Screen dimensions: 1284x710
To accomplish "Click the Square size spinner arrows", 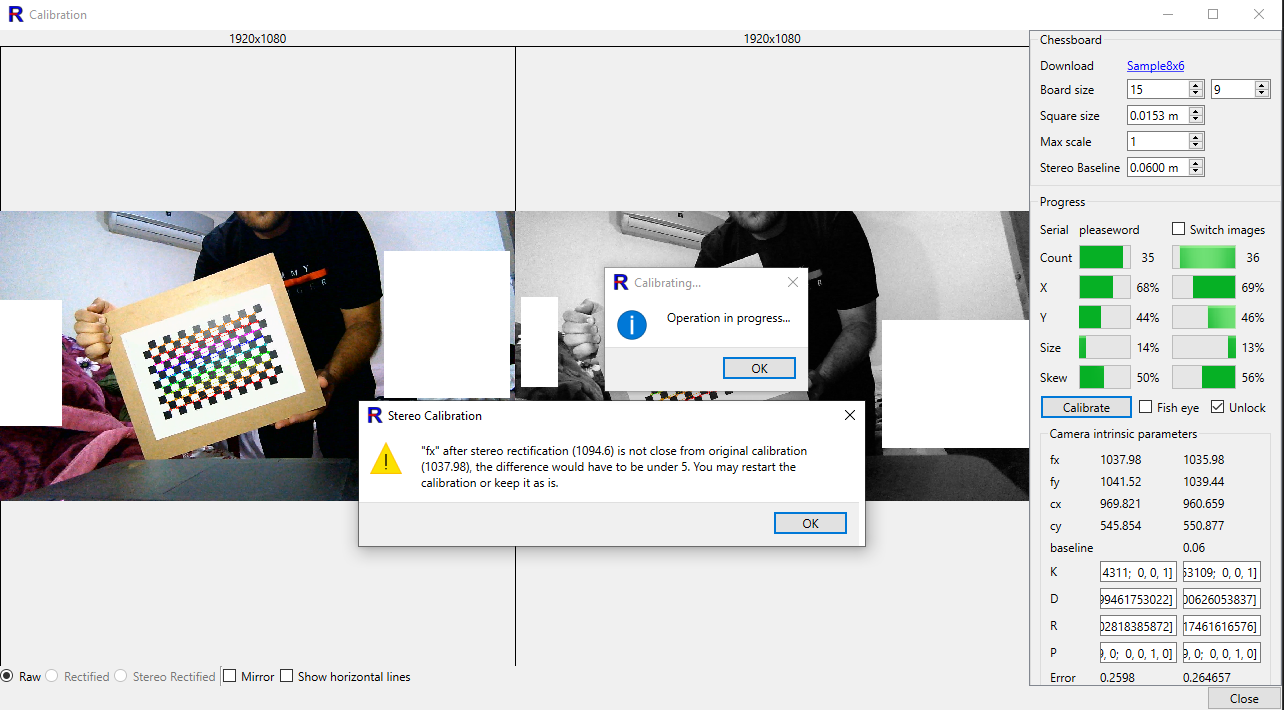I will click(1196, 116).
